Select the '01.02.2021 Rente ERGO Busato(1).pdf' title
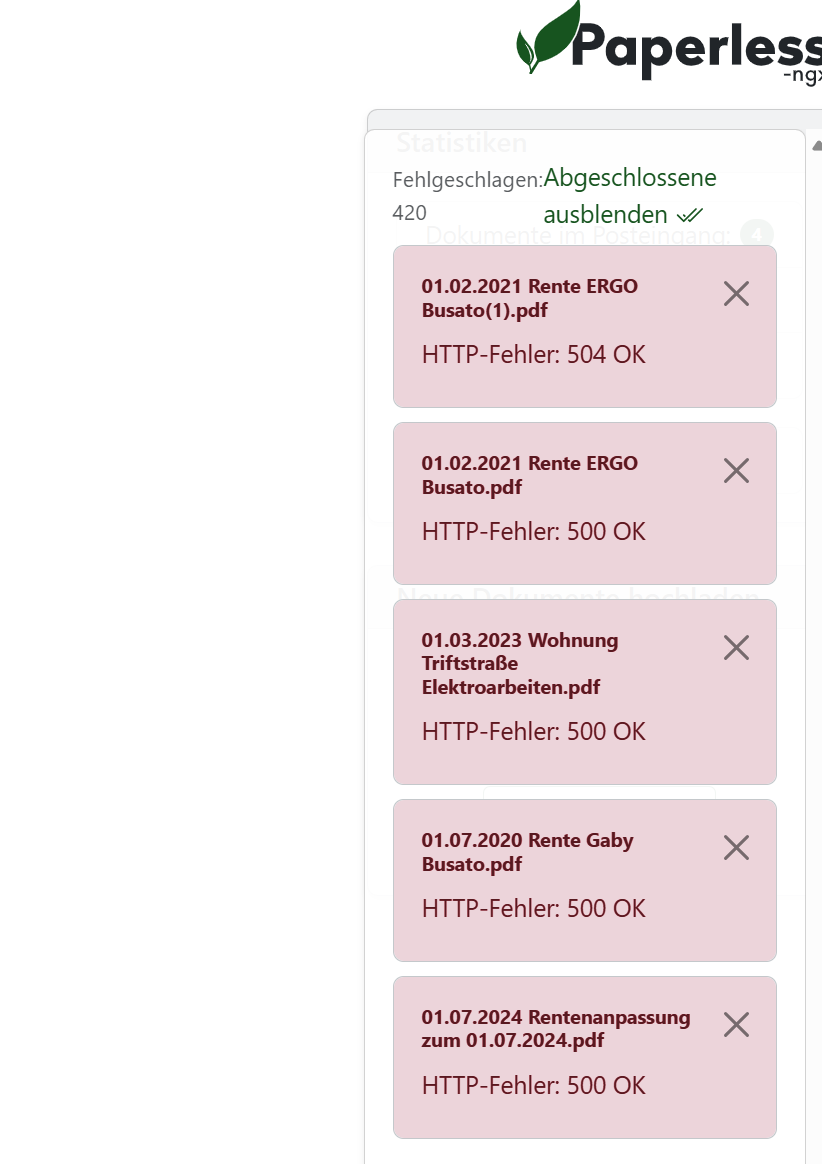Image resolution: width=822 pixels, height=1164 pixels. point(529,298)
